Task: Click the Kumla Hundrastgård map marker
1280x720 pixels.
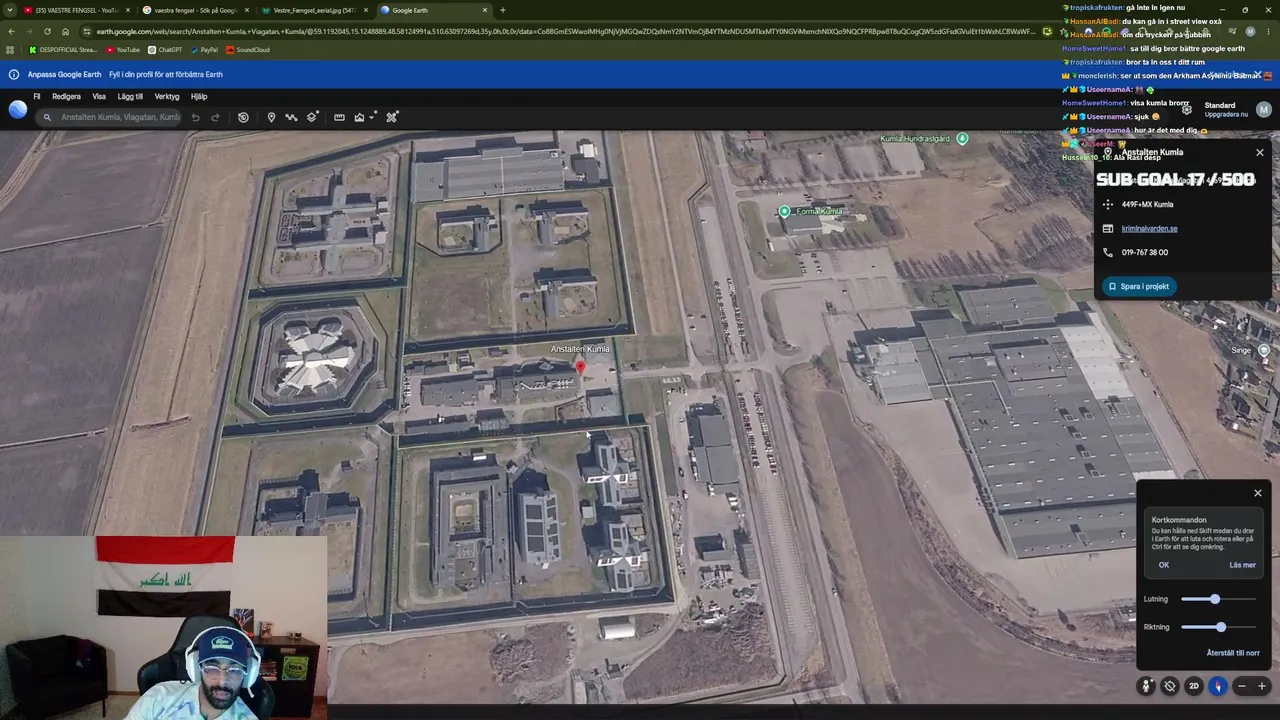Action: point(962,138)
